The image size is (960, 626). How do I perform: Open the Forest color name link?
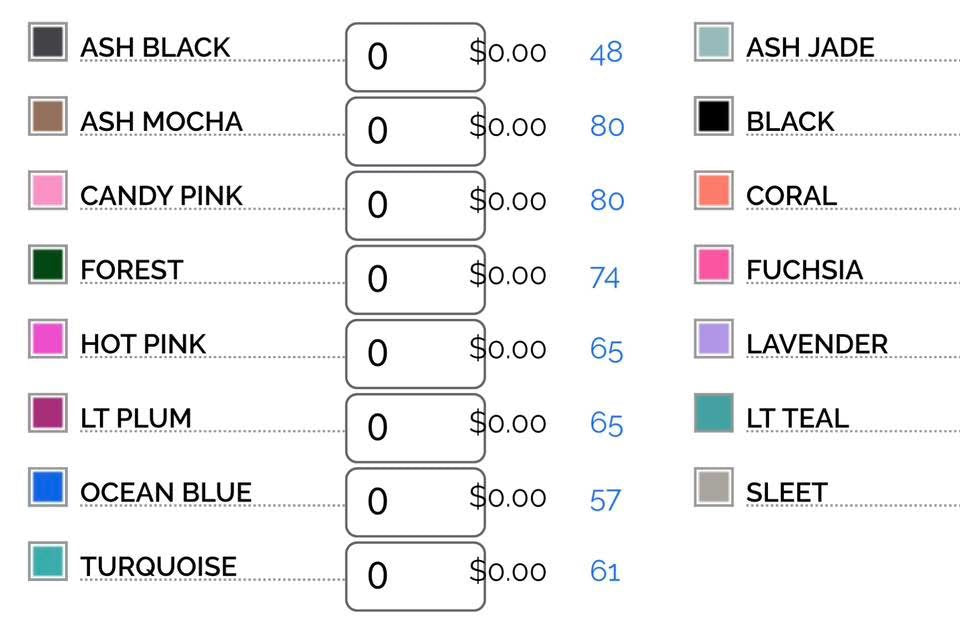[132, 270]
